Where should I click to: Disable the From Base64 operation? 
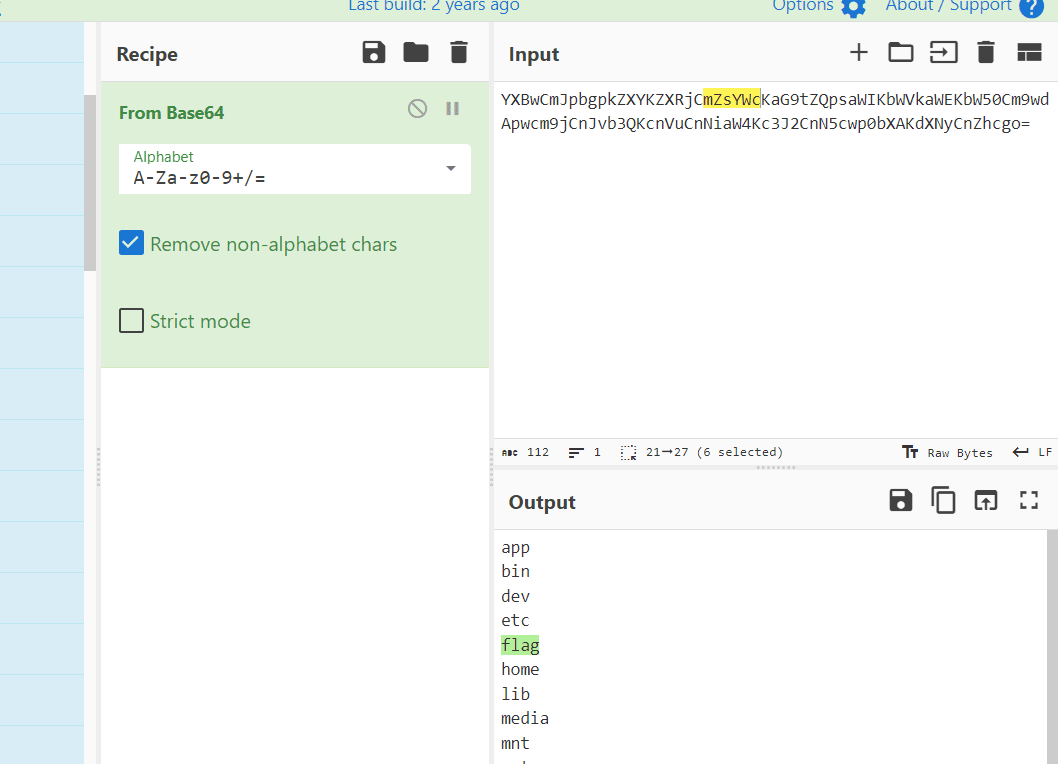click(418, 109)
